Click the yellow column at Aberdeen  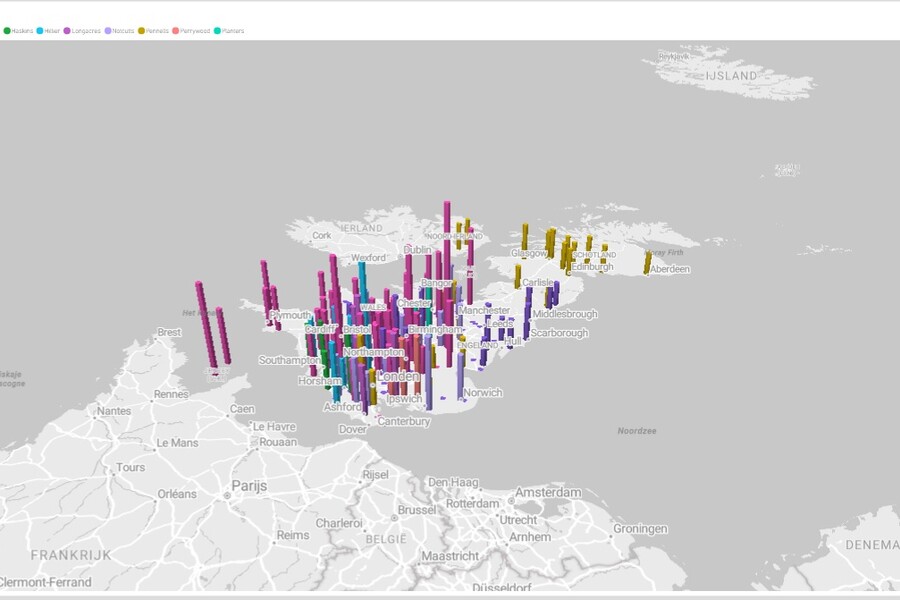tap(648, 262)
